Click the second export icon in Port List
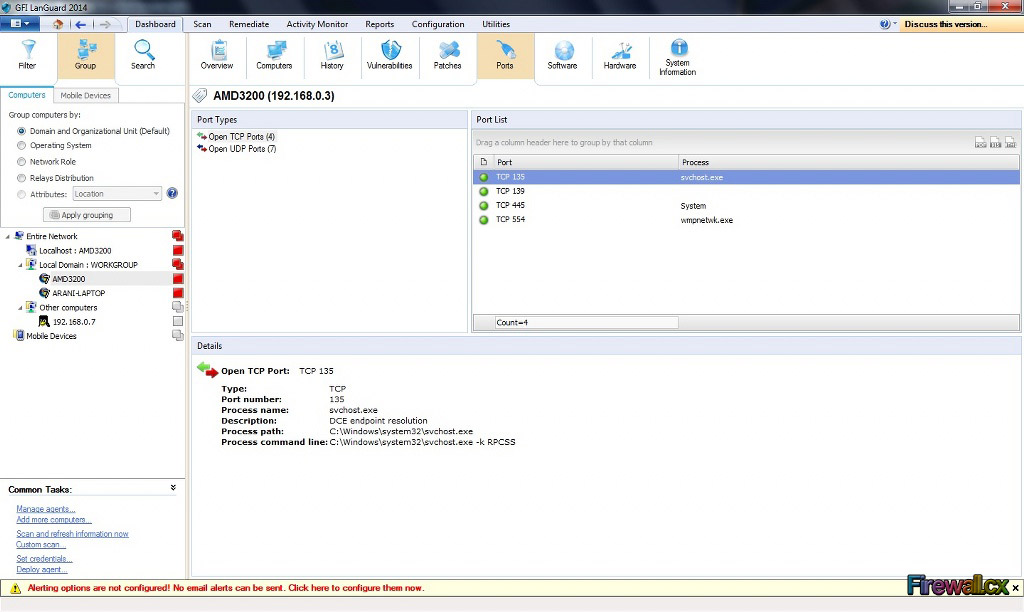1024x612 pixels. pos(995,142)
